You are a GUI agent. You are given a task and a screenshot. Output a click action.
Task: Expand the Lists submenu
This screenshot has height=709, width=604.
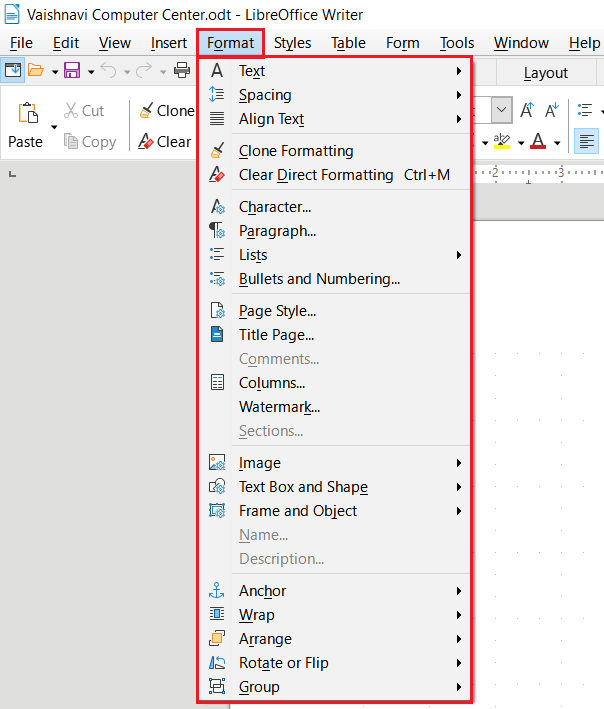(x=335, y=255)
